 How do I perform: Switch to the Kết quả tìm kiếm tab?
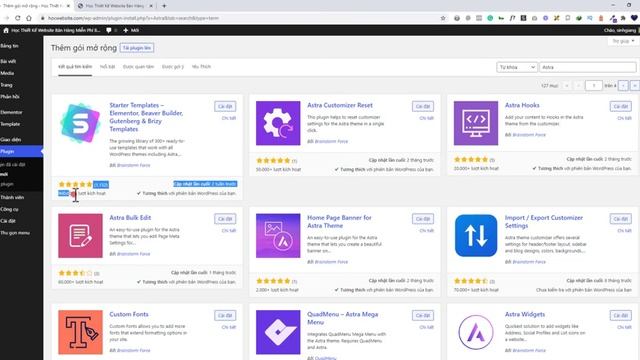pos(75,67)
